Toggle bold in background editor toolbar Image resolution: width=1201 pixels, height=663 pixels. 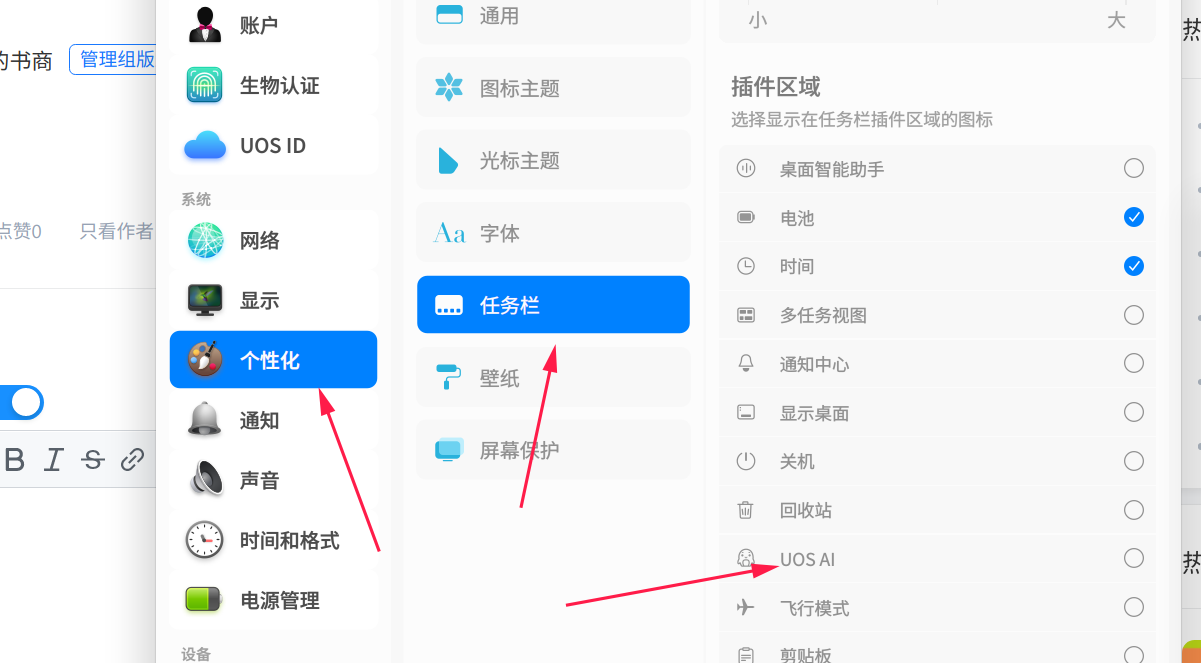point(14,460)
